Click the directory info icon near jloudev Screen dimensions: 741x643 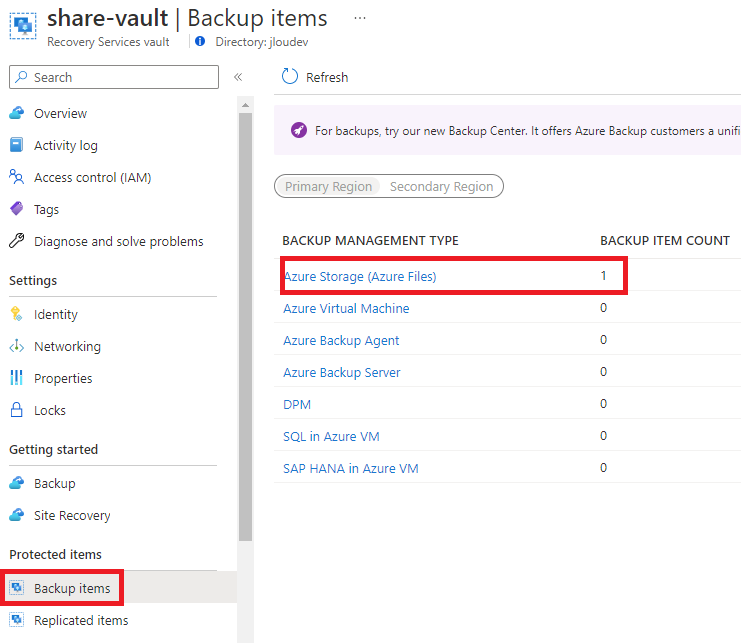pyautogui.click(x=200, y=42)
